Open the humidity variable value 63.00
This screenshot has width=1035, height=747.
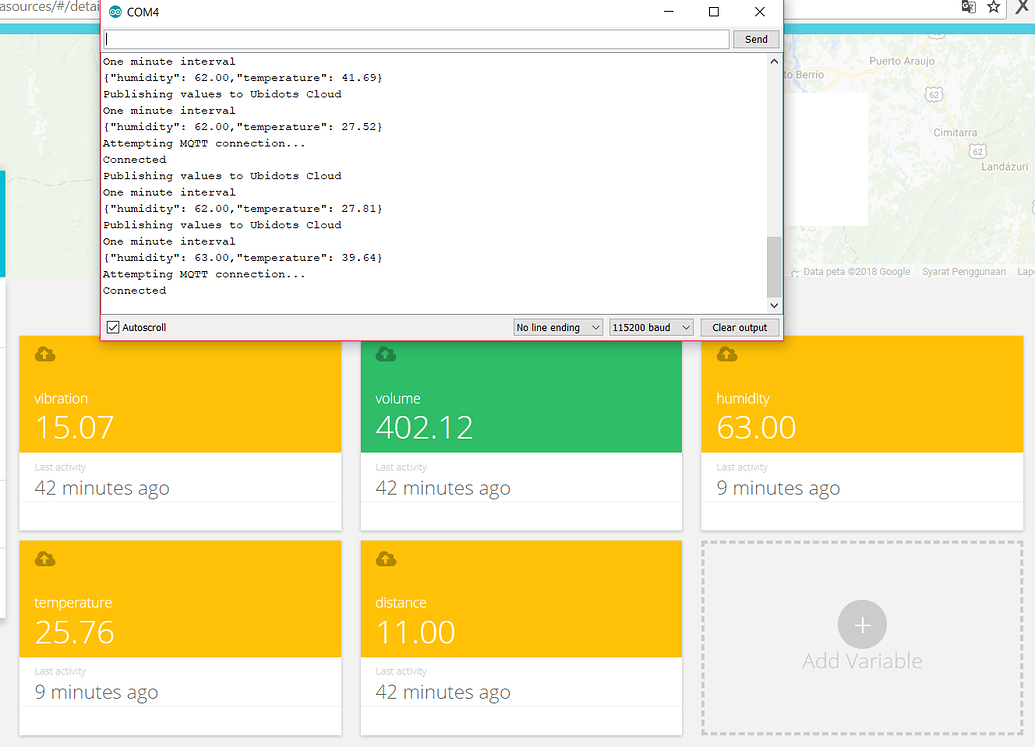[x=756, y=428]
